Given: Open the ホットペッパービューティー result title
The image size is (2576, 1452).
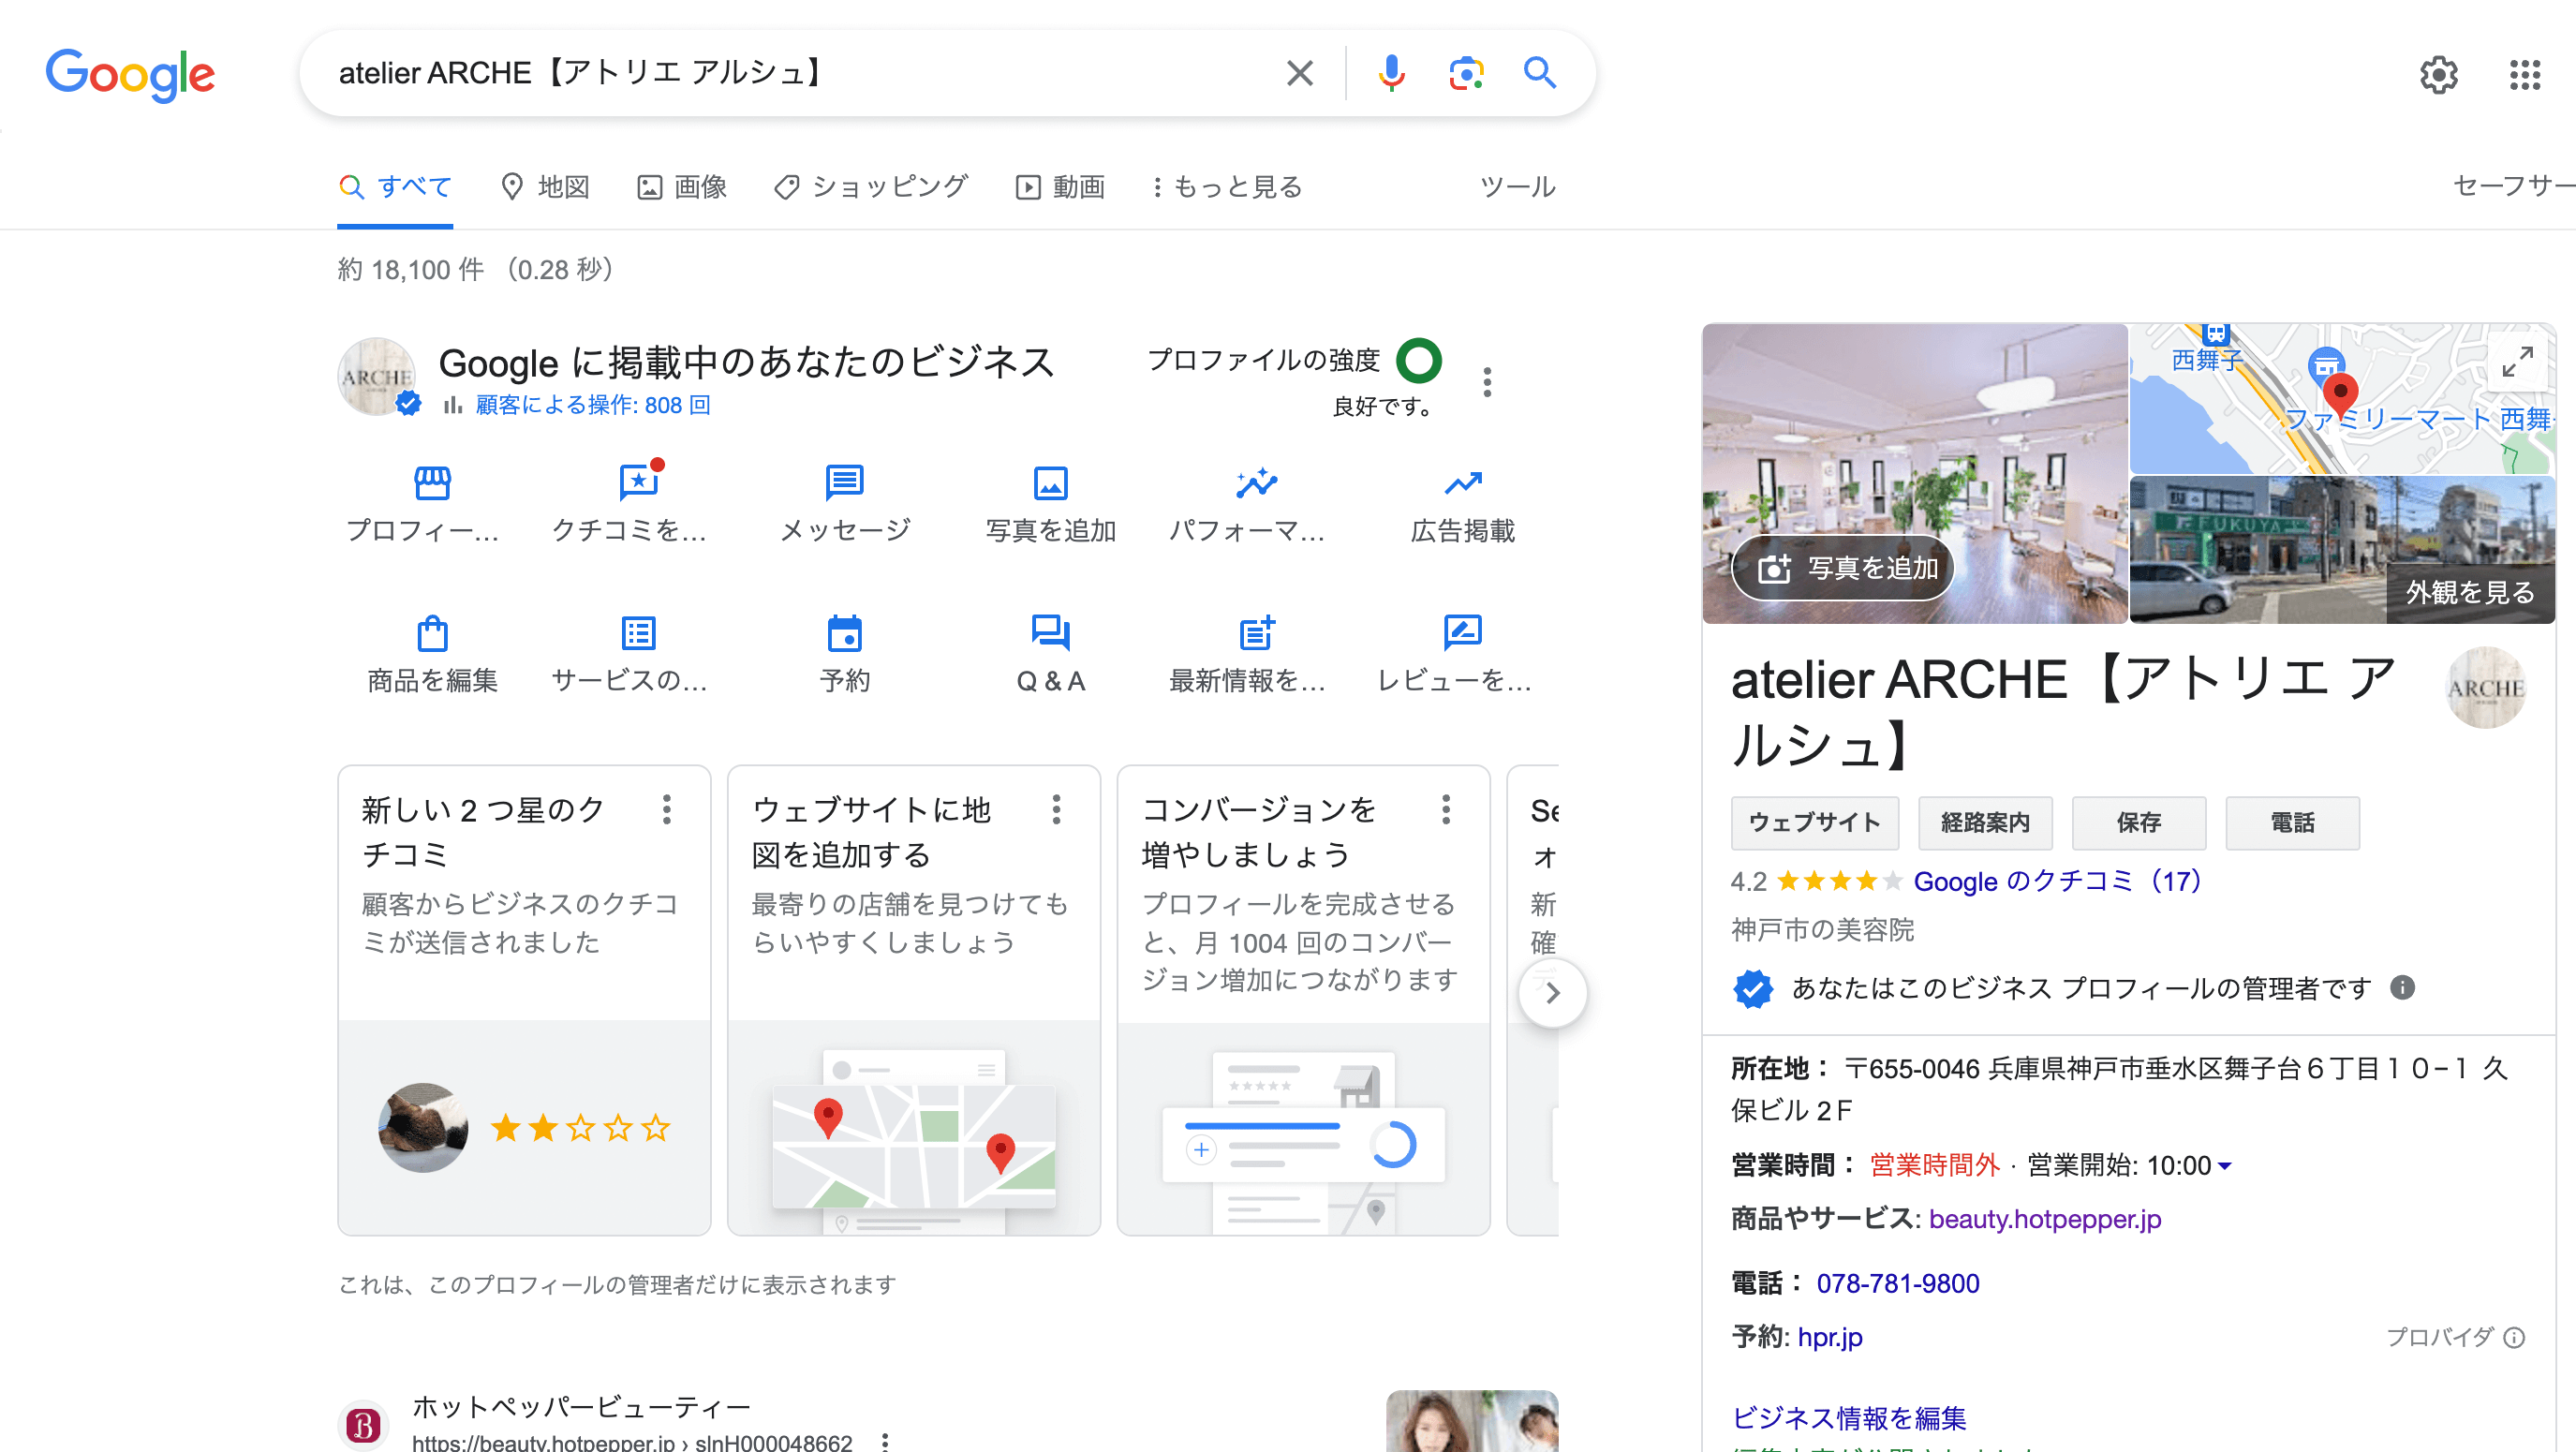Looking at the screenshot, I should click(x=581, y=1407).
